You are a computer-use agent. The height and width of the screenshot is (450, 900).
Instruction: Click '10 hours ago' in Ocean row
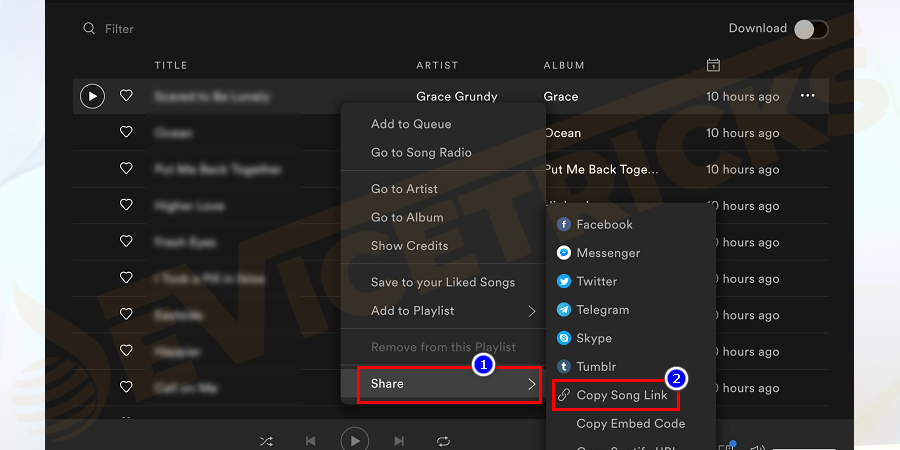[x=743, y=133]
